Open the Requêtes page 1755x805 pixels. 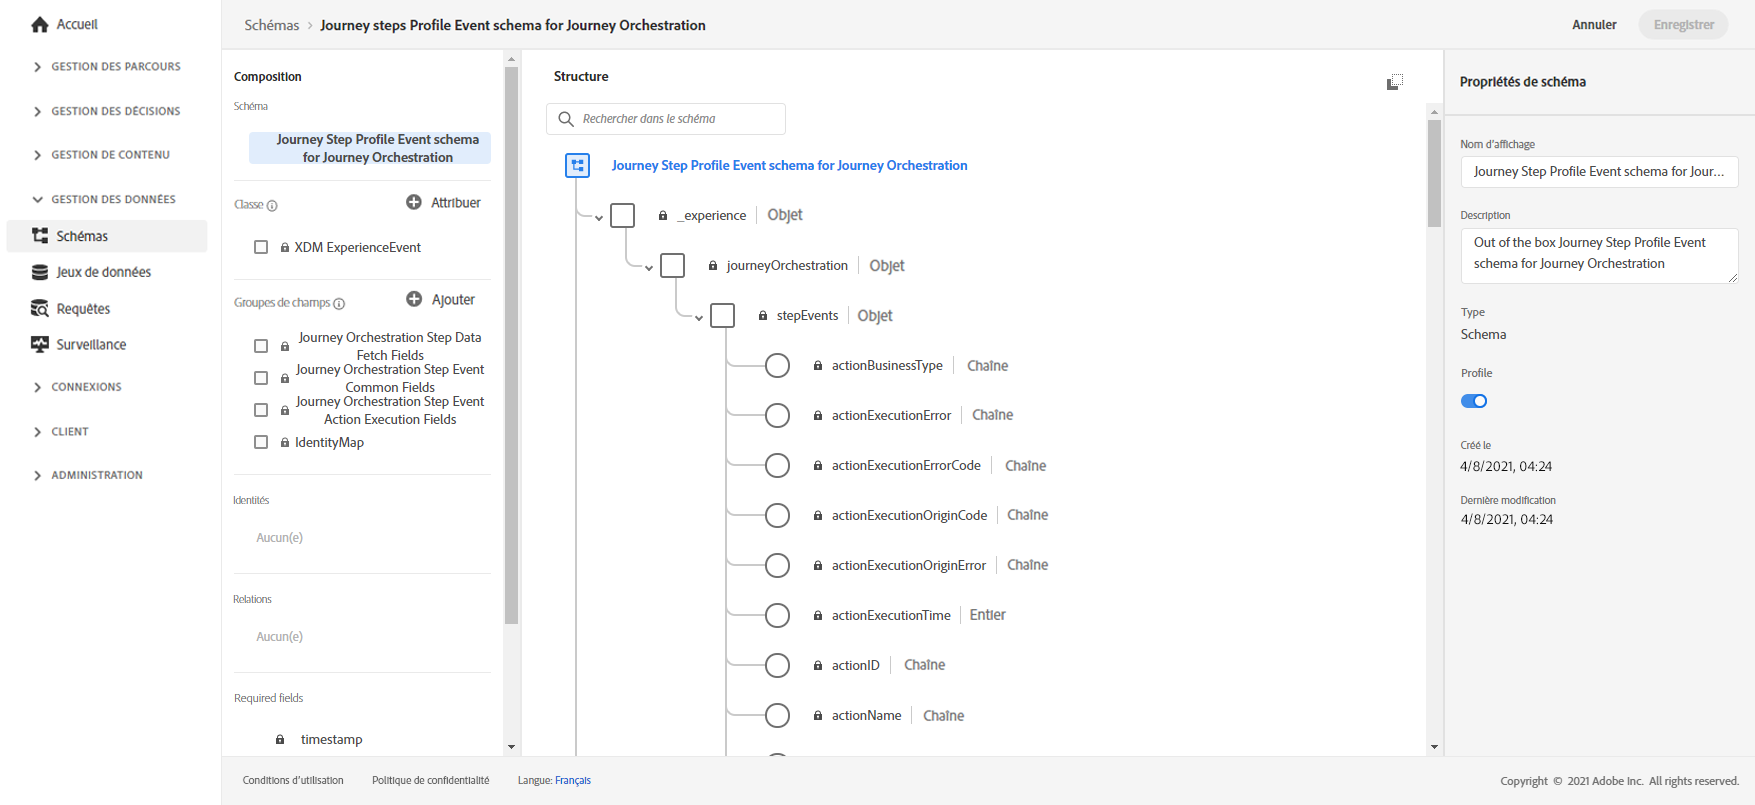83,309
